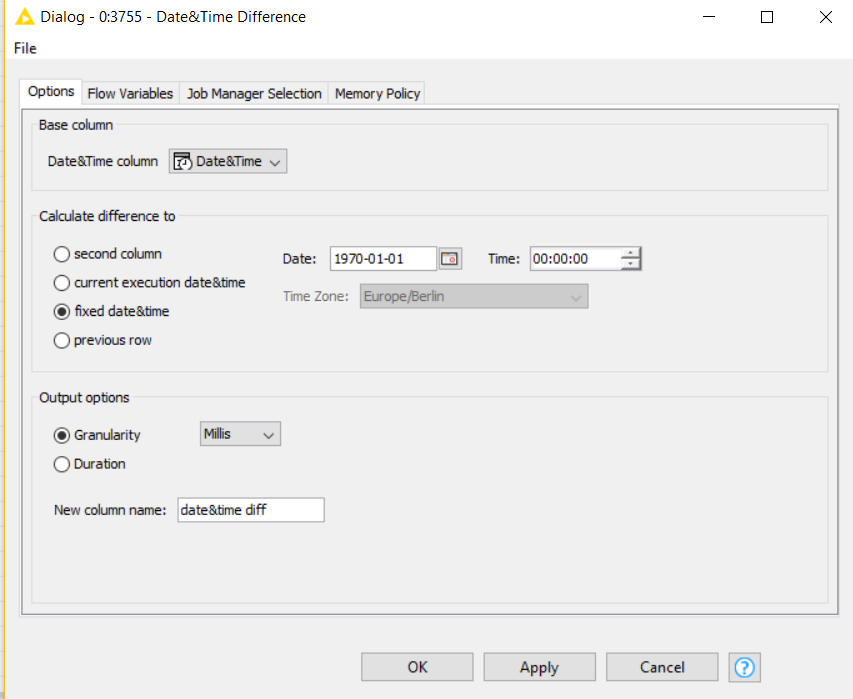
Task: Enable the previous row option
Action: [x=61, y=340]
